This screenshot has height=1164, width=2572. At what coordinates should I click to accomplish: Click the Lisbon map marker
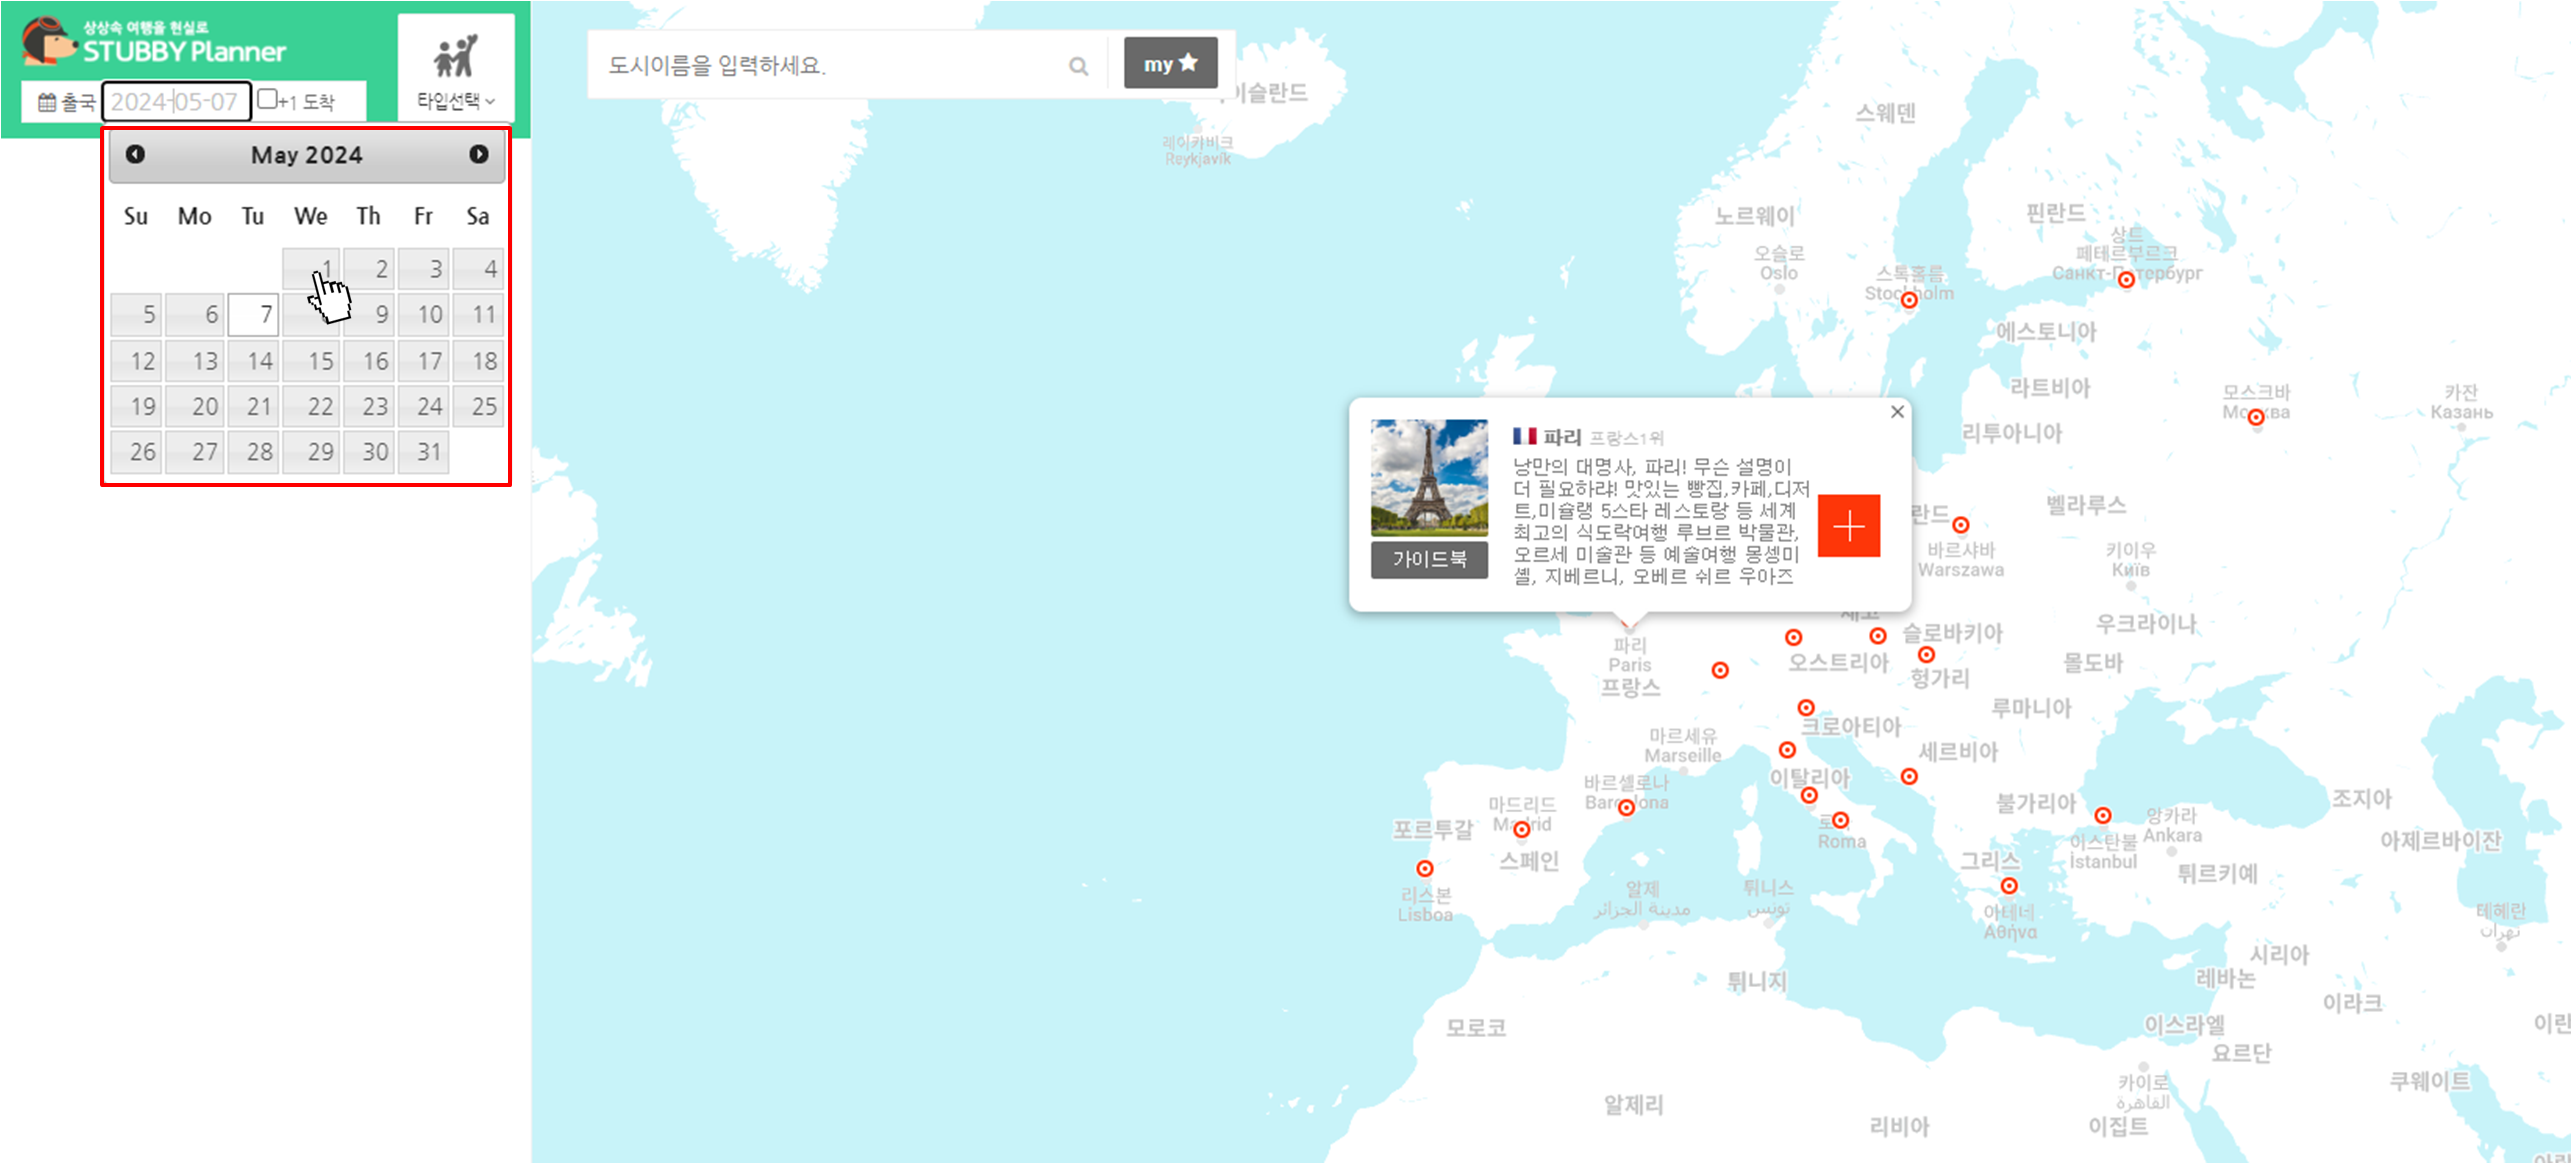[1425, 868]
